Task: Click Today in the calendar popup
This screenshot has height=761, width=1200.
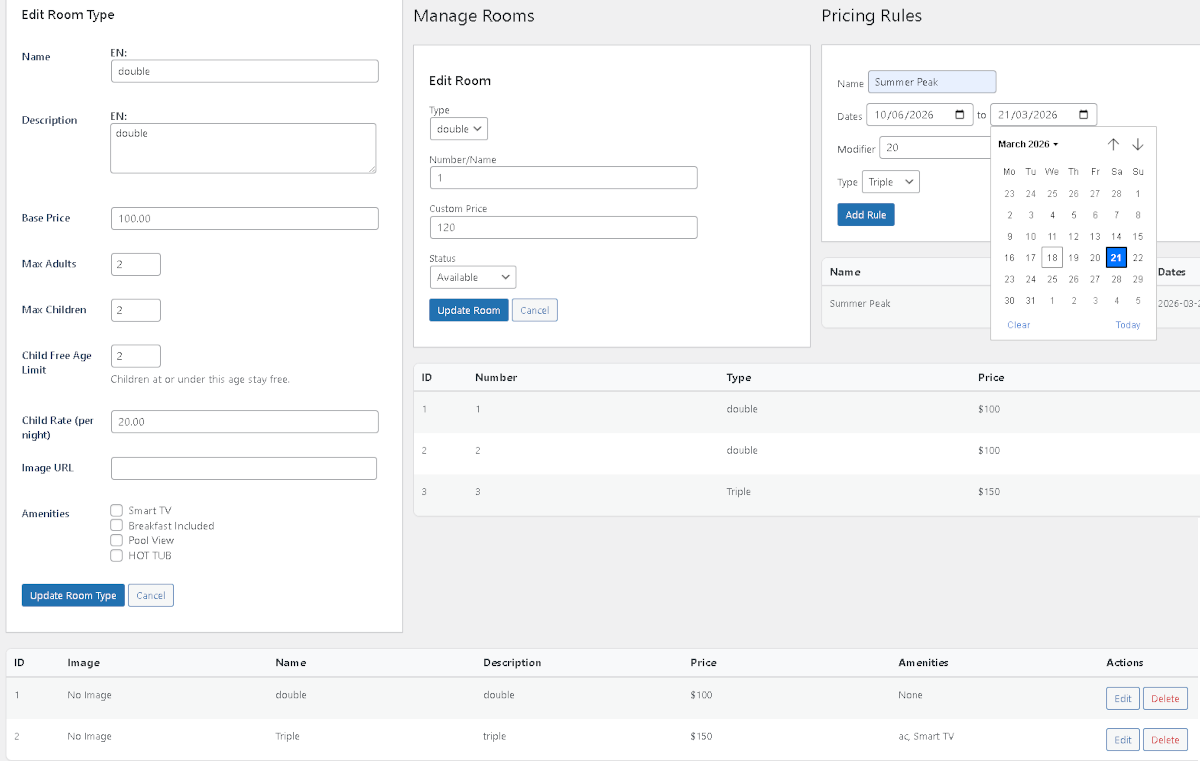Action: coord(1127,324)
